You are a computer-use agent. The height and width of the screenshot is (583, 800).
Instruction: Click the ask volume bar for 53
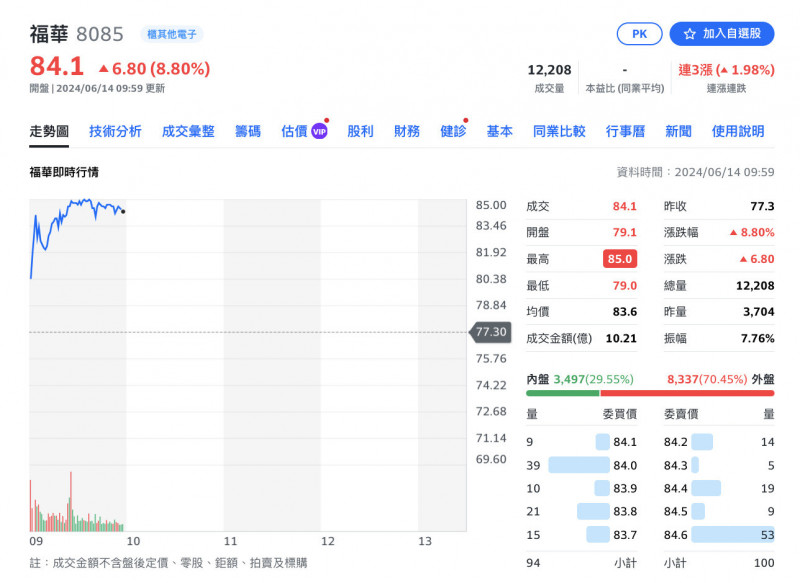point(733,535)
